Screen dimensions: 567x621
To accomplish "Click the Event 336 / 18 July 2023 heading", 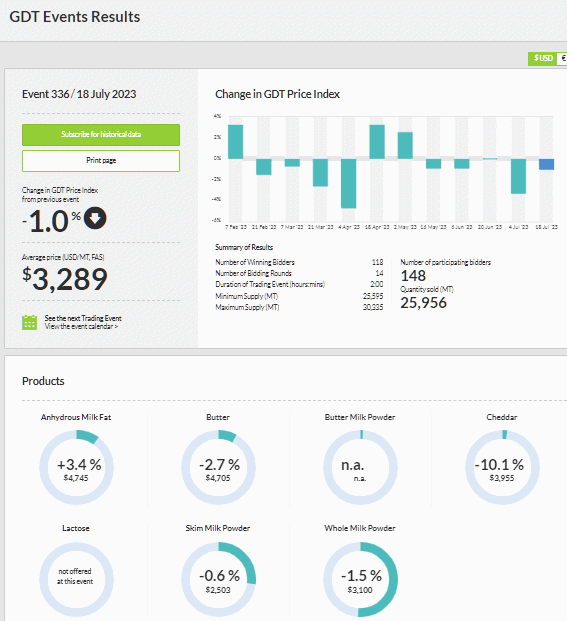I will [79, 94].
